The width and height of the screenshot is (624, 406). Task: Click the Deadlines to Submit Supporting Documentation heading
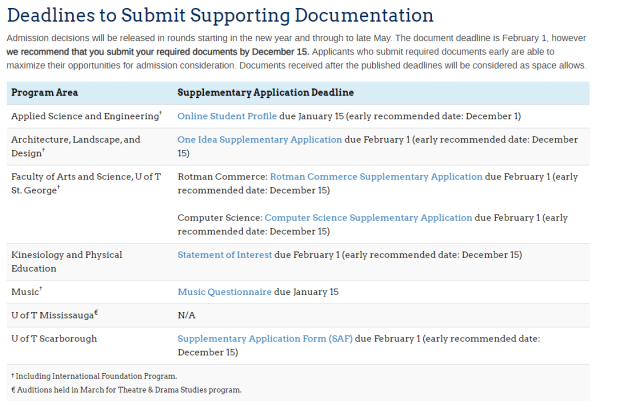[x=220, y=15]
